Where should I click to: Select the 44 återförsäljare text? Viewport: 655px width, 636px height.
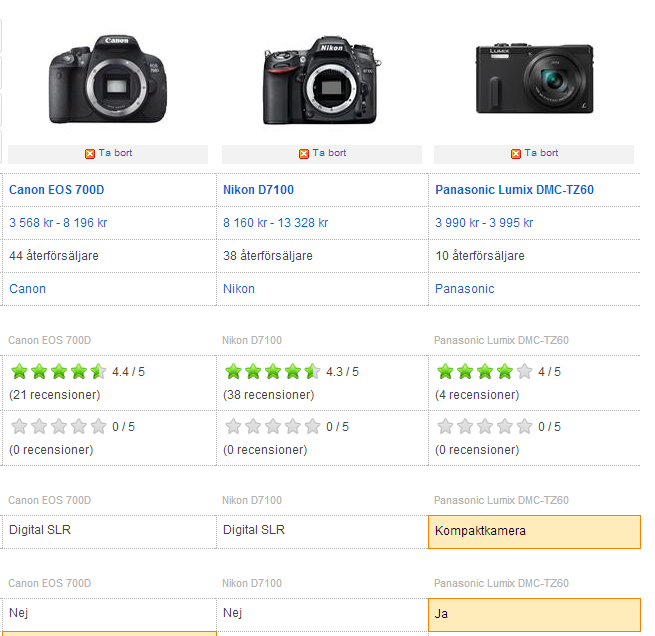tap(54, 256)
